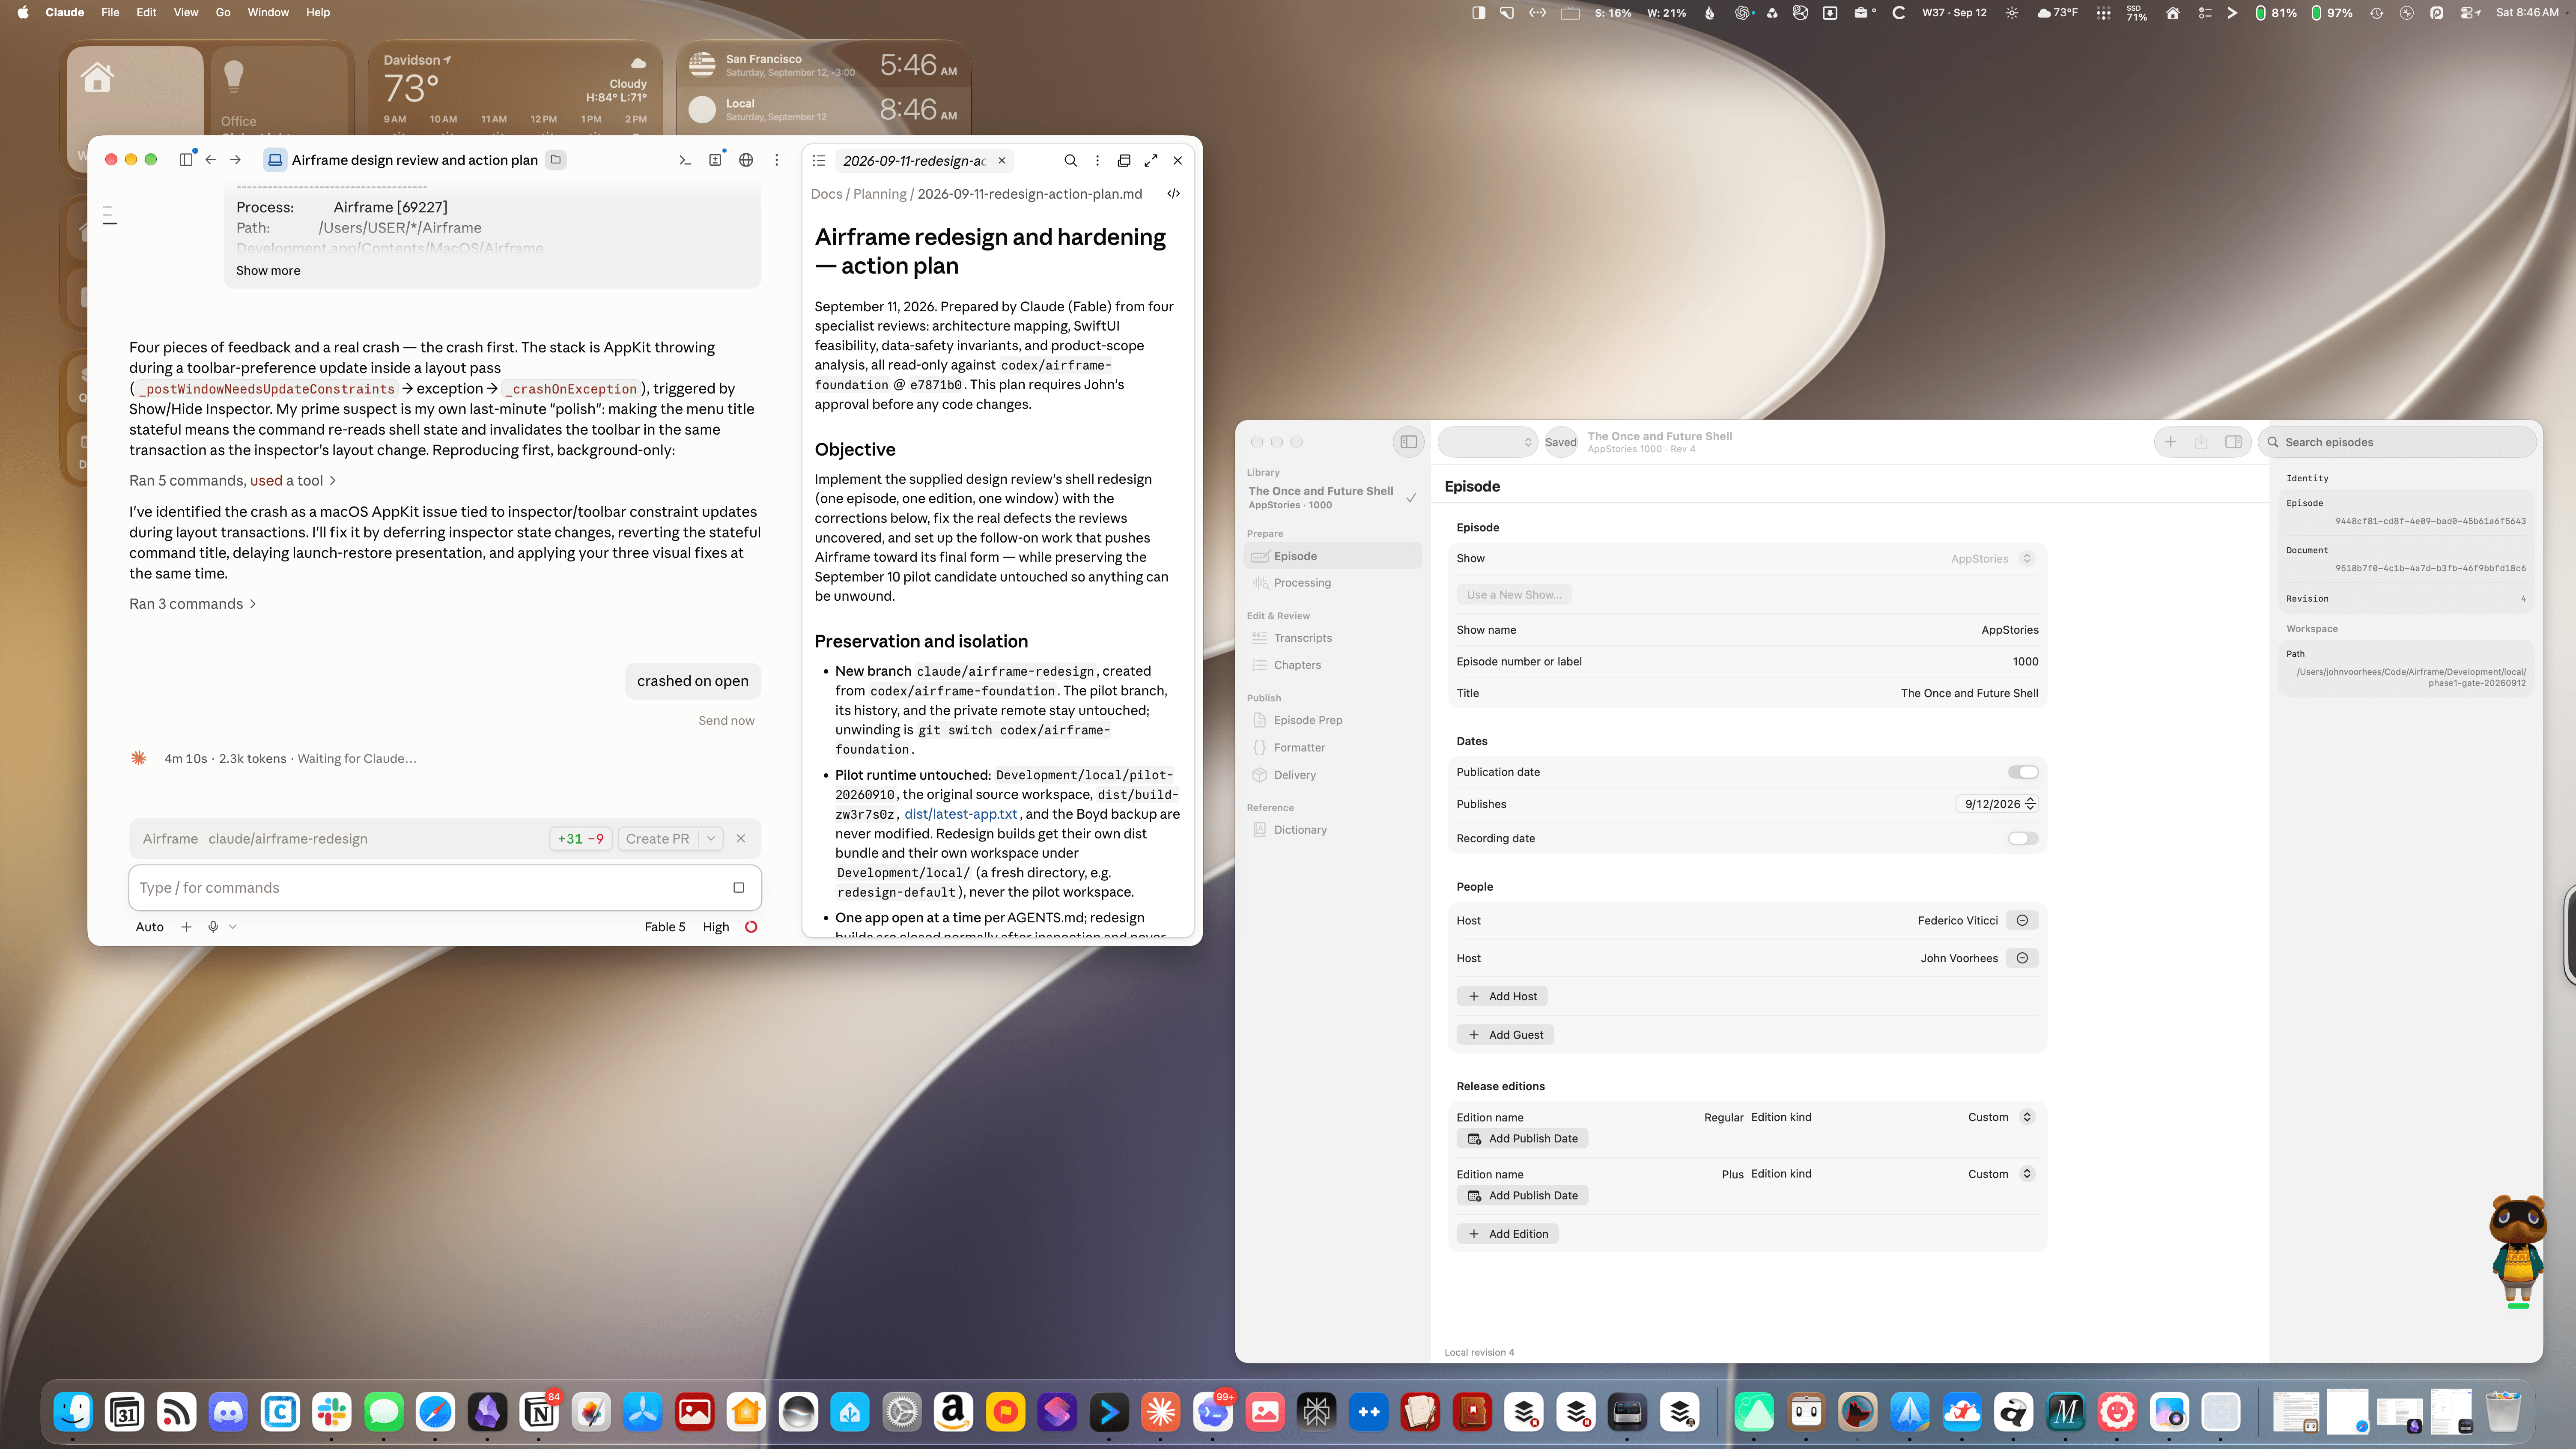Enable the Publication date switch
This screenshot has width=2576, height=1449.
click(x=2023, y=772)
